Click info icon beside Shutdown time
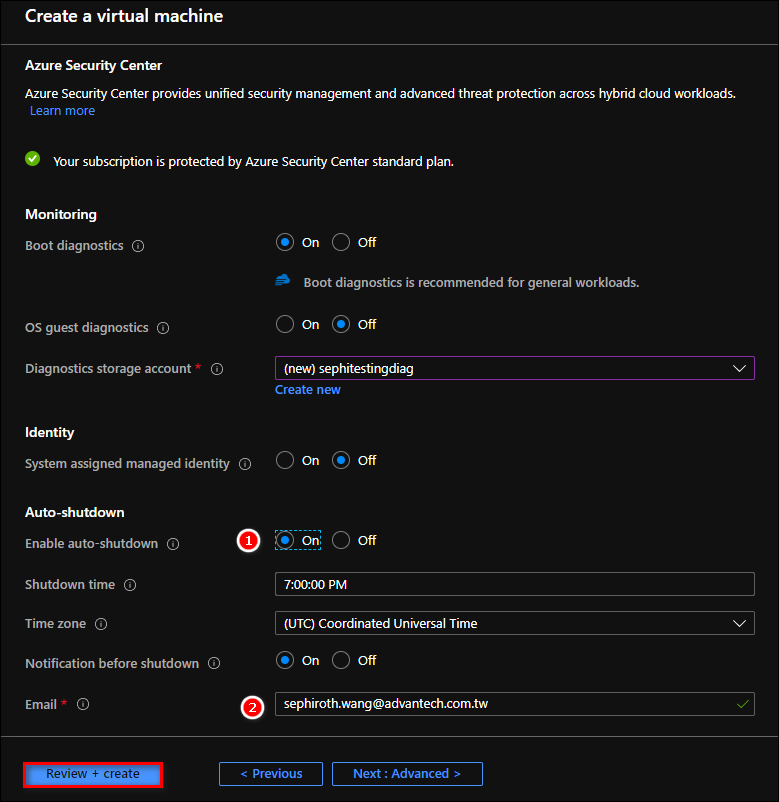779x802 pixels. [x=130, y=585]
